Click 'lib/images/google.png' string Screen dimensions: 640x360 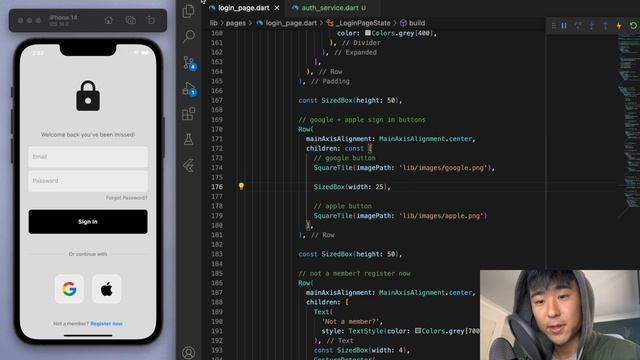click(x=443, y=168)
